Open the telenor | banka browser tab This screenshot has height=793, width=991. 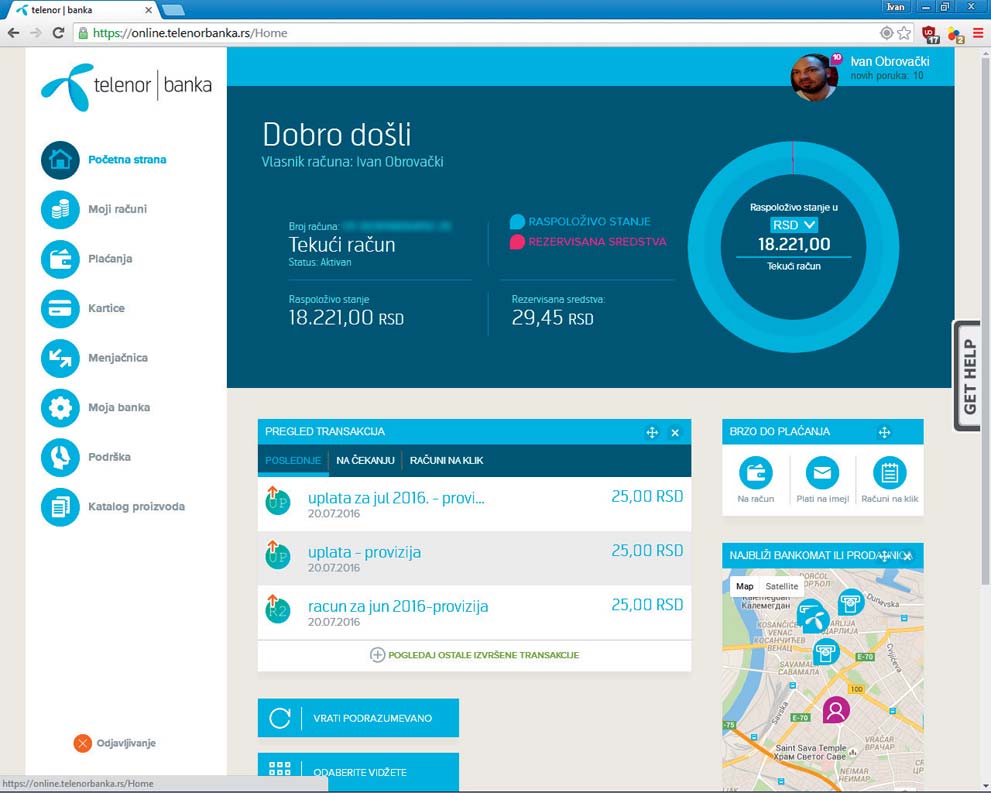[82, 10]
